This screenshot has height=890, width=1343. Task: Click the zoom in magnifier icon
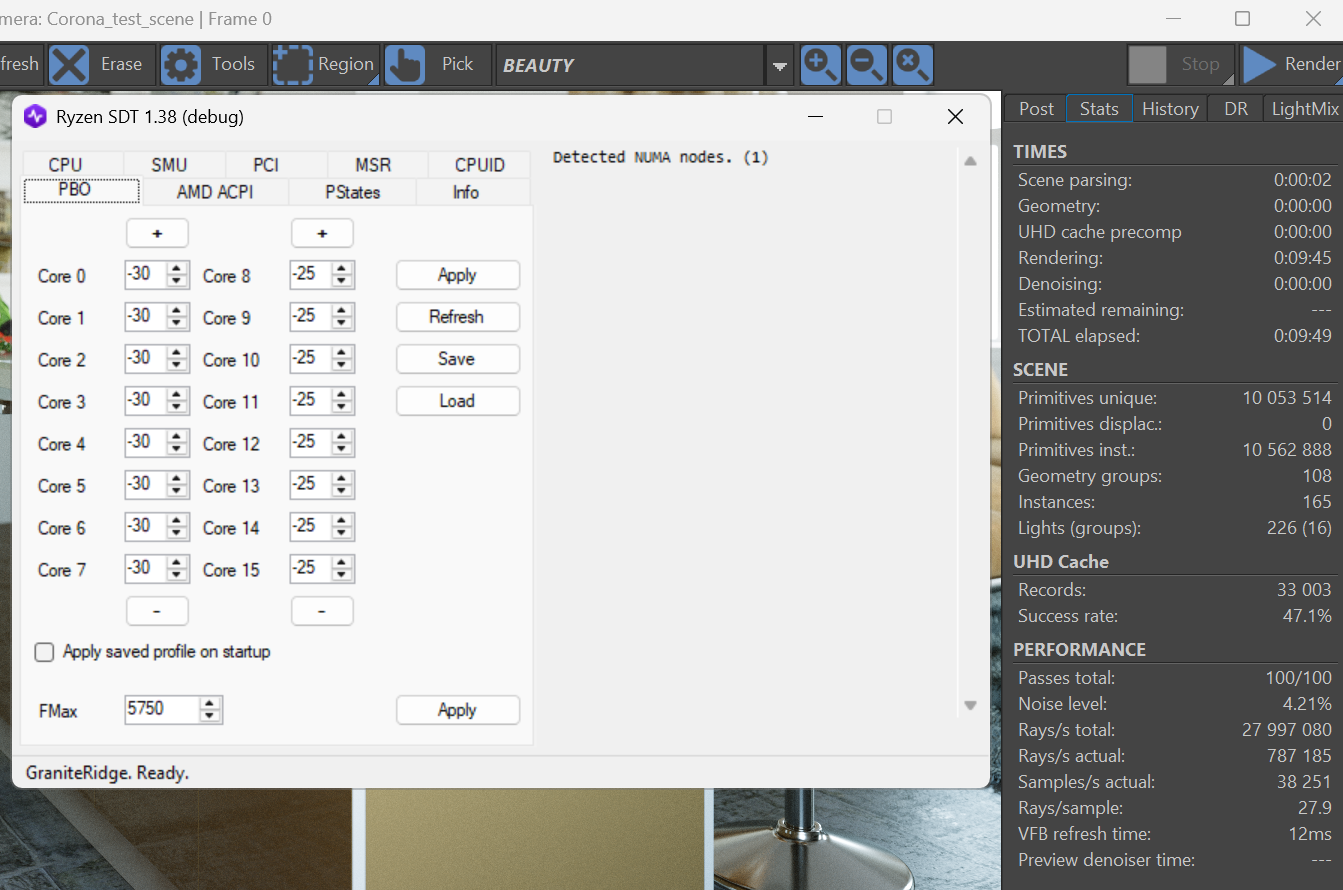point(821,65)
